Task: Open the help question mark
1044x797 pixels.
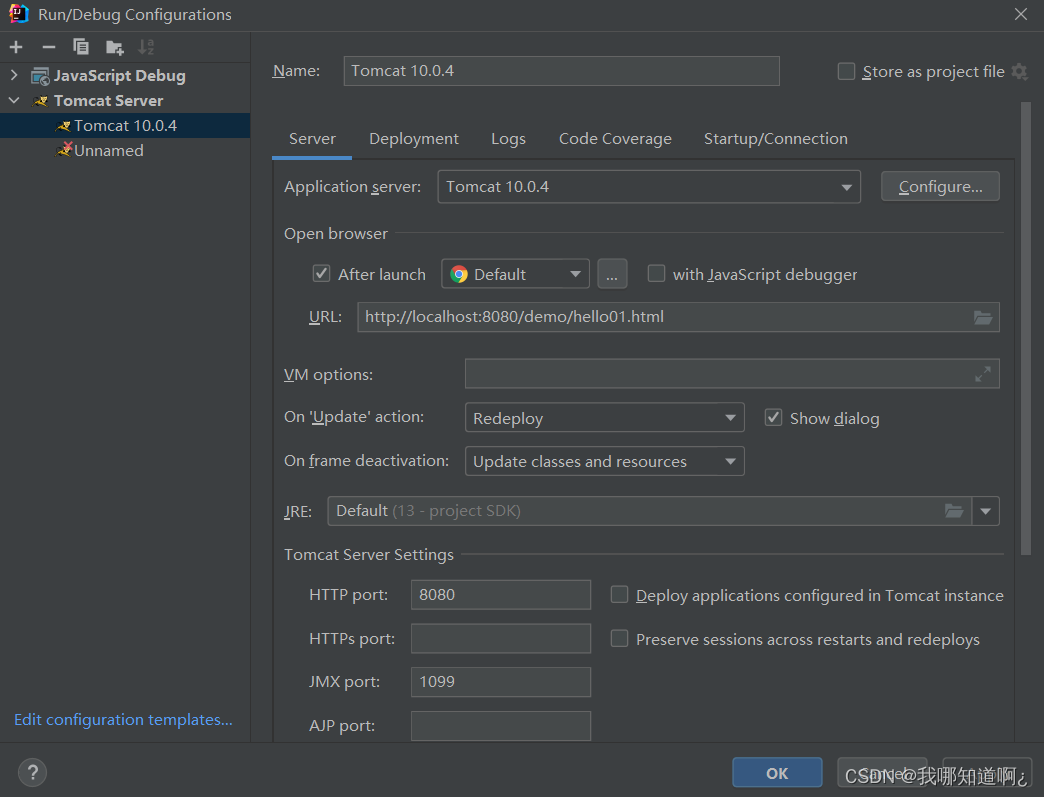Action: pos(33,772)
